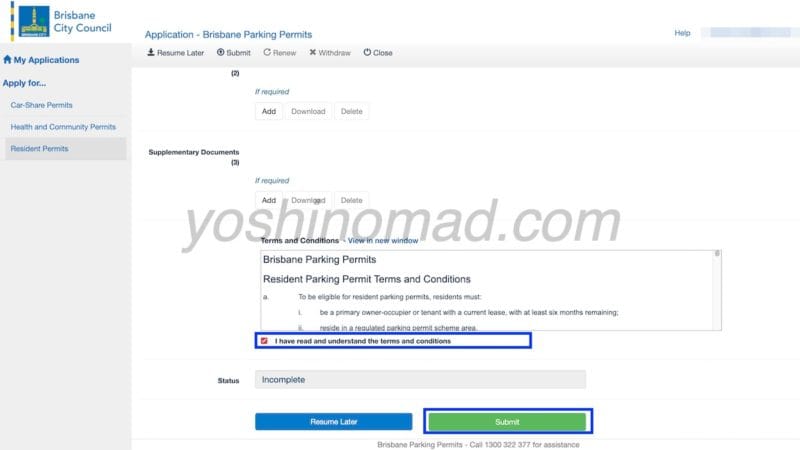The width and height of the screenshot is (800, 450).
Task: Click Add for Supplementary Documents (2)
Action: click(269, 111)
